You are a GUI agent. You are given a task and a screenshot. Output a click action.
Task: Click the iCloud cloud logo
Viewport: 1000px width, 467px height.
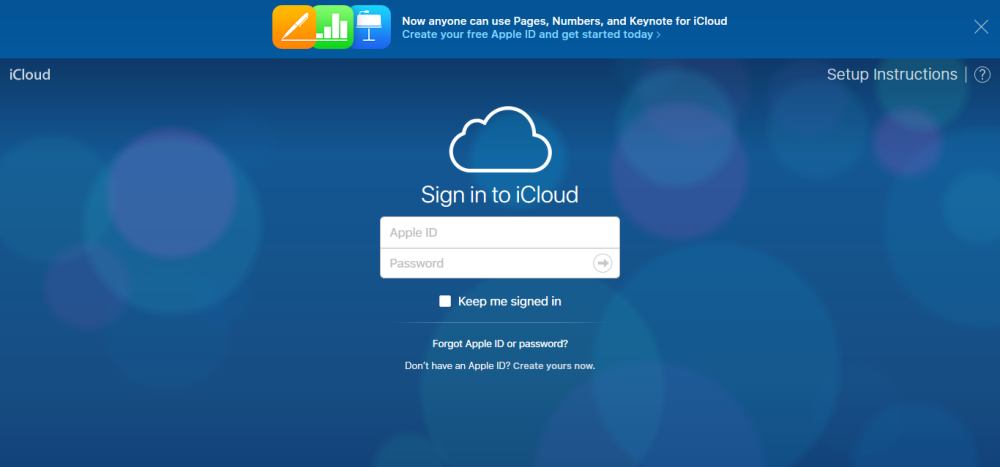pos(501,140)
